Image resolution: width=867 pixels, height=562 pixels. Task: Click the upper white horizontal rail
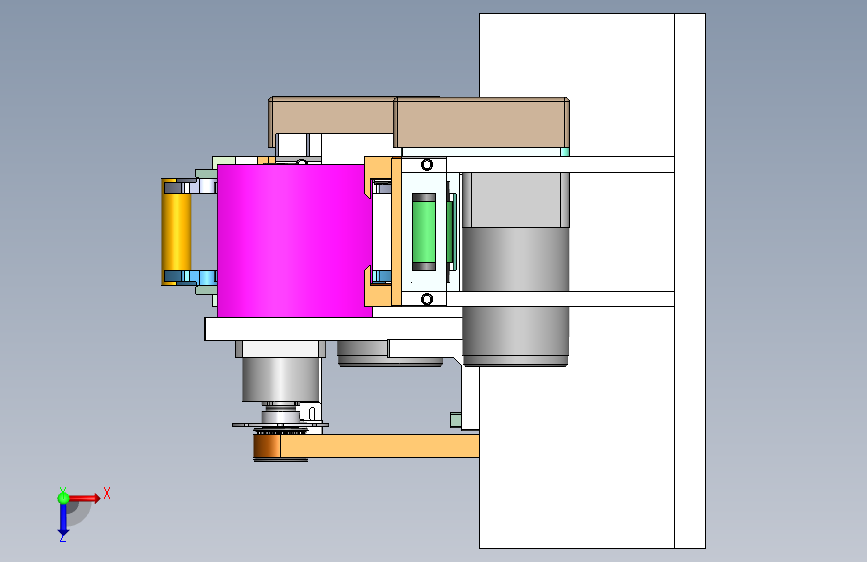[560, 164]
